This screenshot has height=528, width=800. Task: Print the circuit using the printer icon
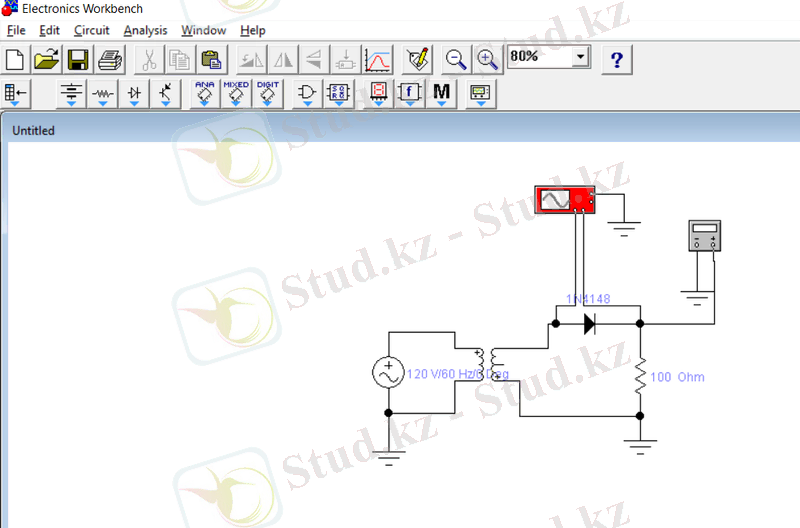(x=110, y=60)
